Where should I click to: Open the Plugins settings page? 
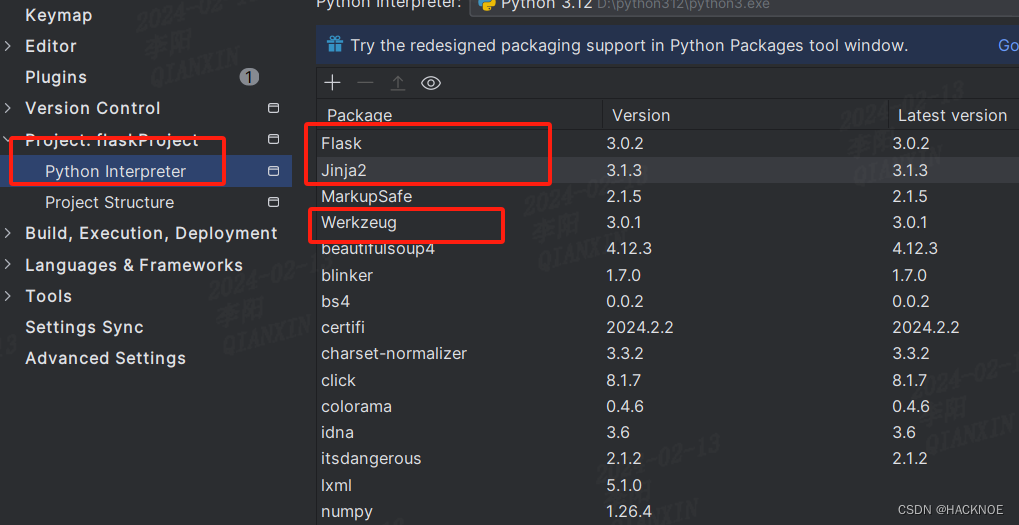tap(56, 77)
